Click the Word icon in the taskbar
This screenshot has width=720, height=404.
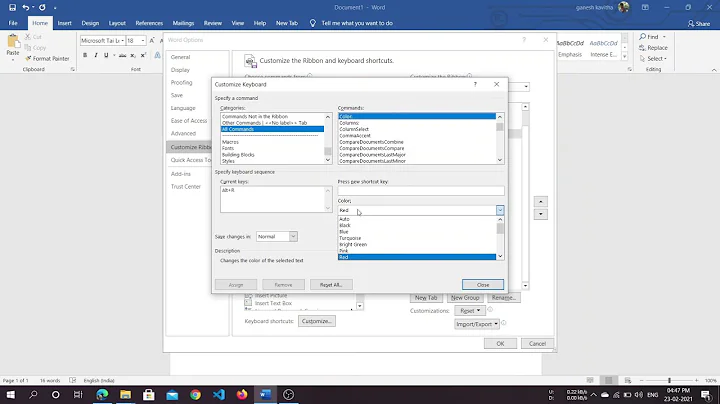265,394
